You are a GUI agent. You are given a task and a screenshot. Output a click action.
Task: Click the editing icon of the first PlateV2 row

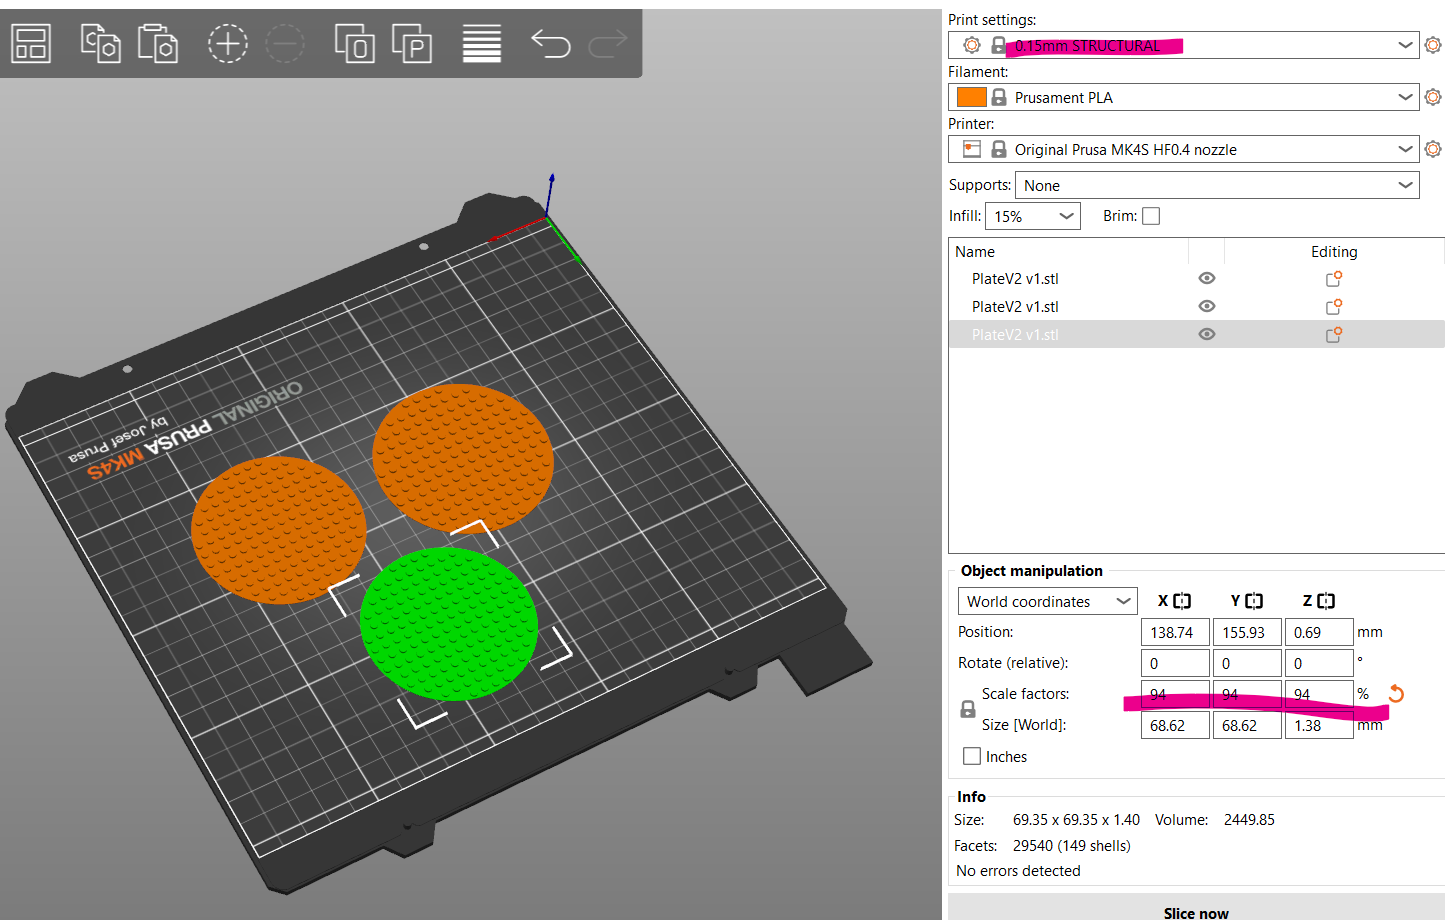click(x=1333, y=279)
